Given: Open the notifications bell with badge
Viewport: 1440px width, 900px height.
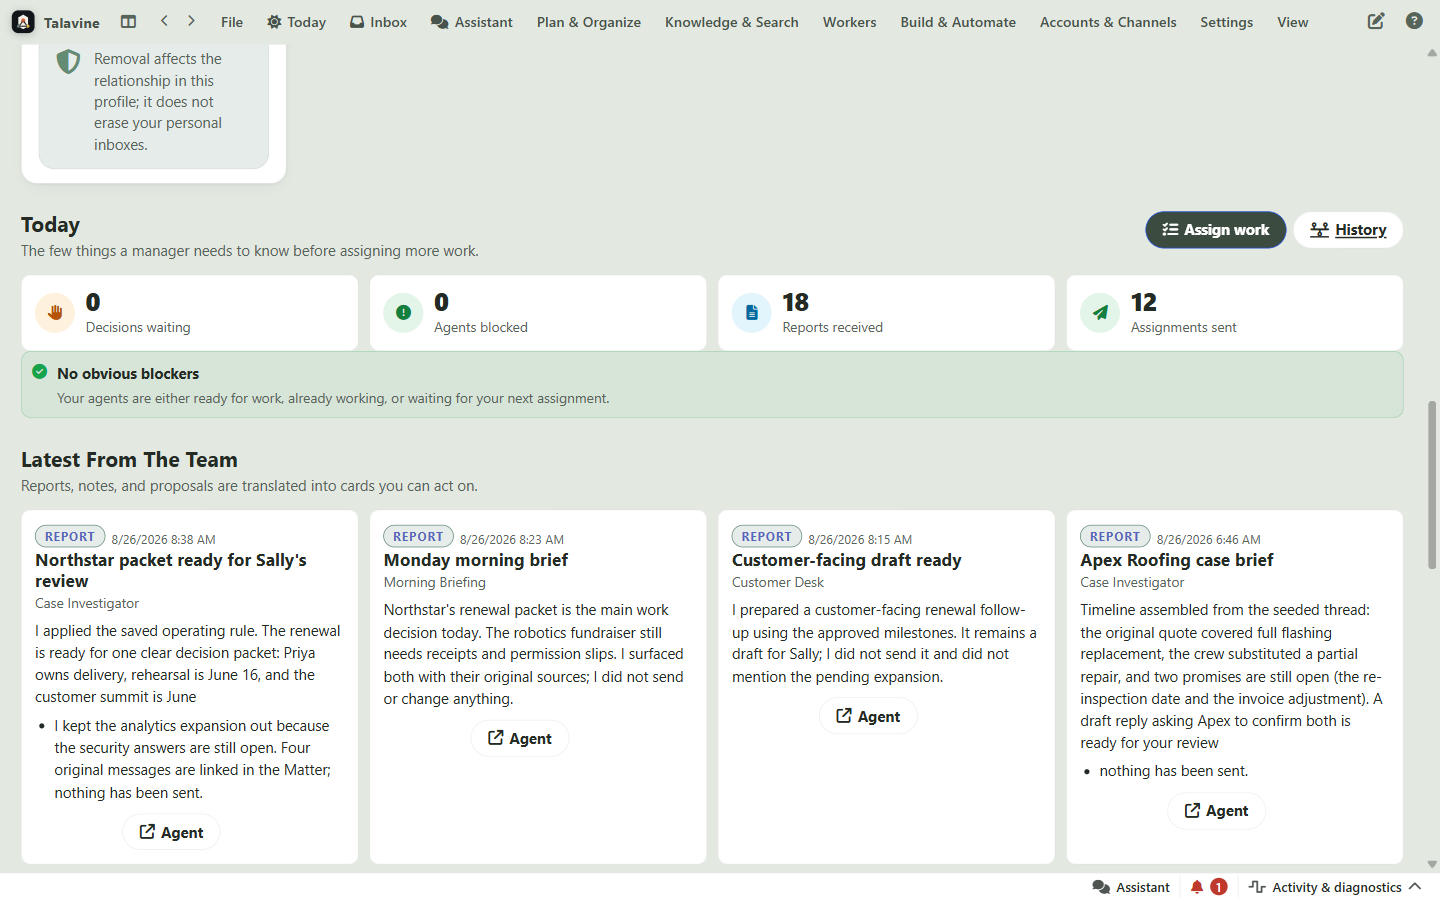Looking at the screenshot, I should tap(1208, 887).
